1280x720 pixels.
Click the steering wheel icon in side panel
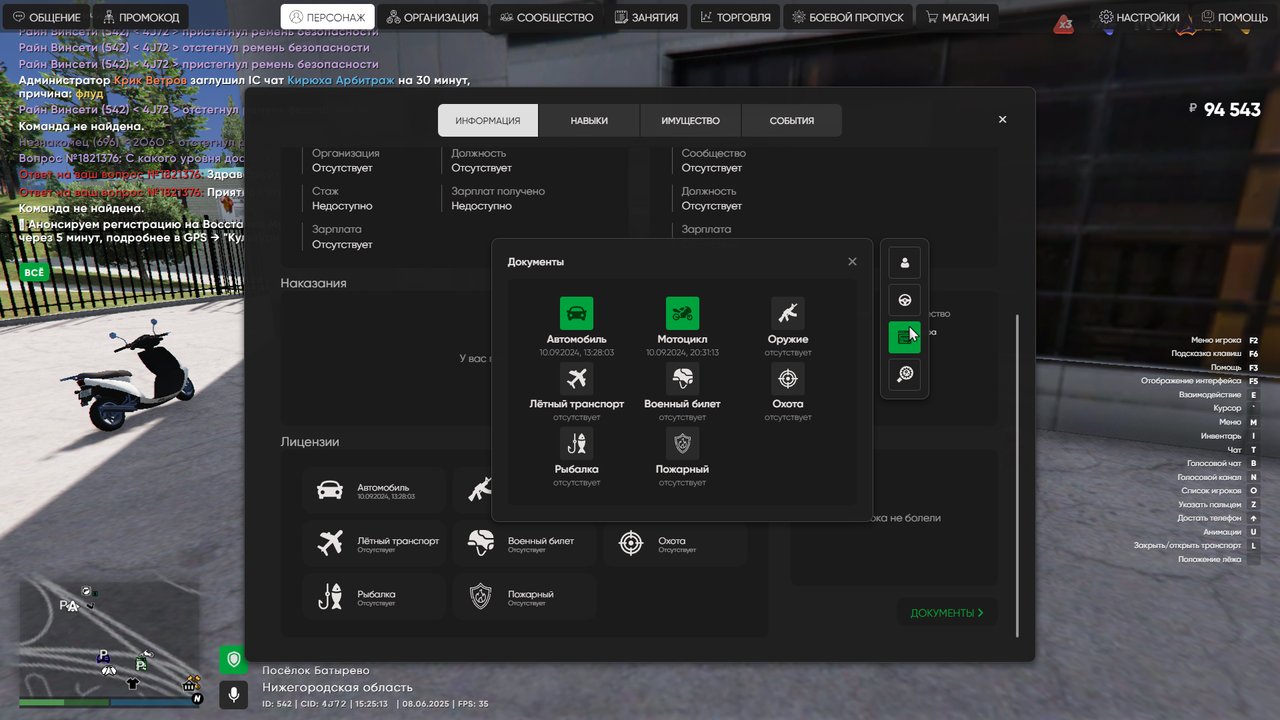(x=905, y=300)
